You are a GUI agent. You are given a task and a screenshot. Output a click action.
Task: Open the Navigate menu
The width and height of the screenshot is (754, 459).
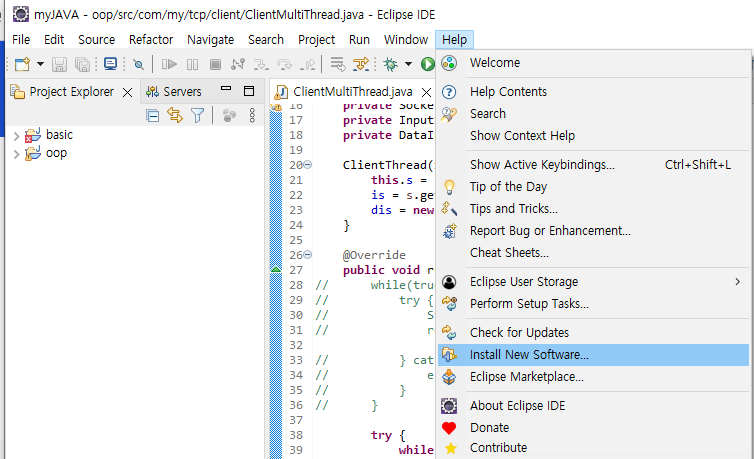(x=211, y=39)
